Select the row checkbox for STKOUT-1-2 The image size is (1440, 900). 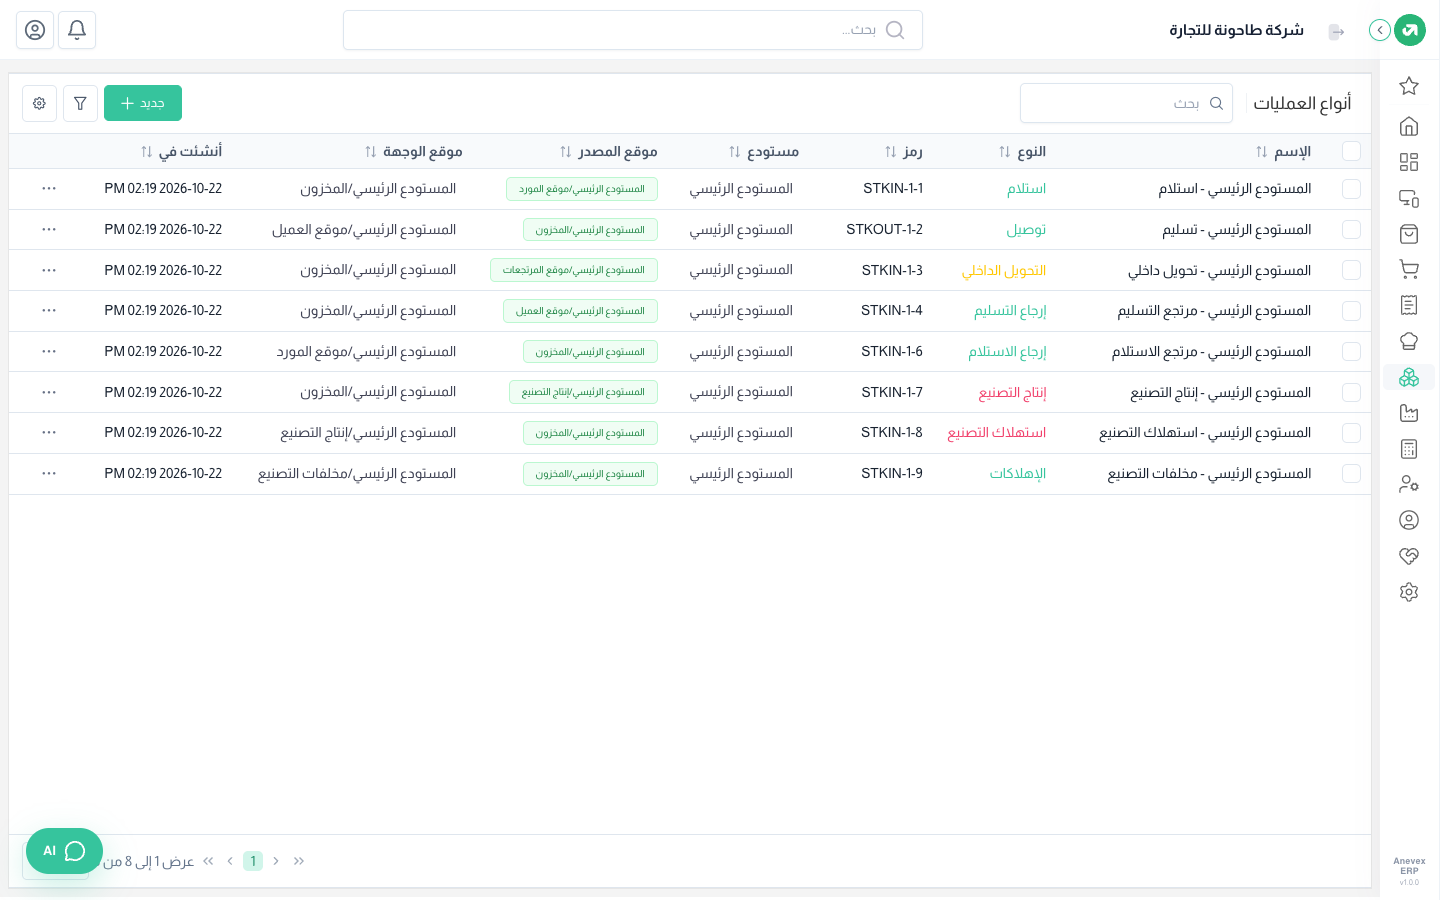click(1352, 229)
